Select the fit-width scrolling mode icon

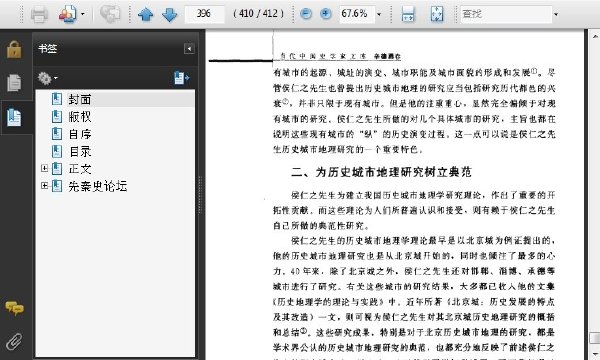click(x=408, y=14)
